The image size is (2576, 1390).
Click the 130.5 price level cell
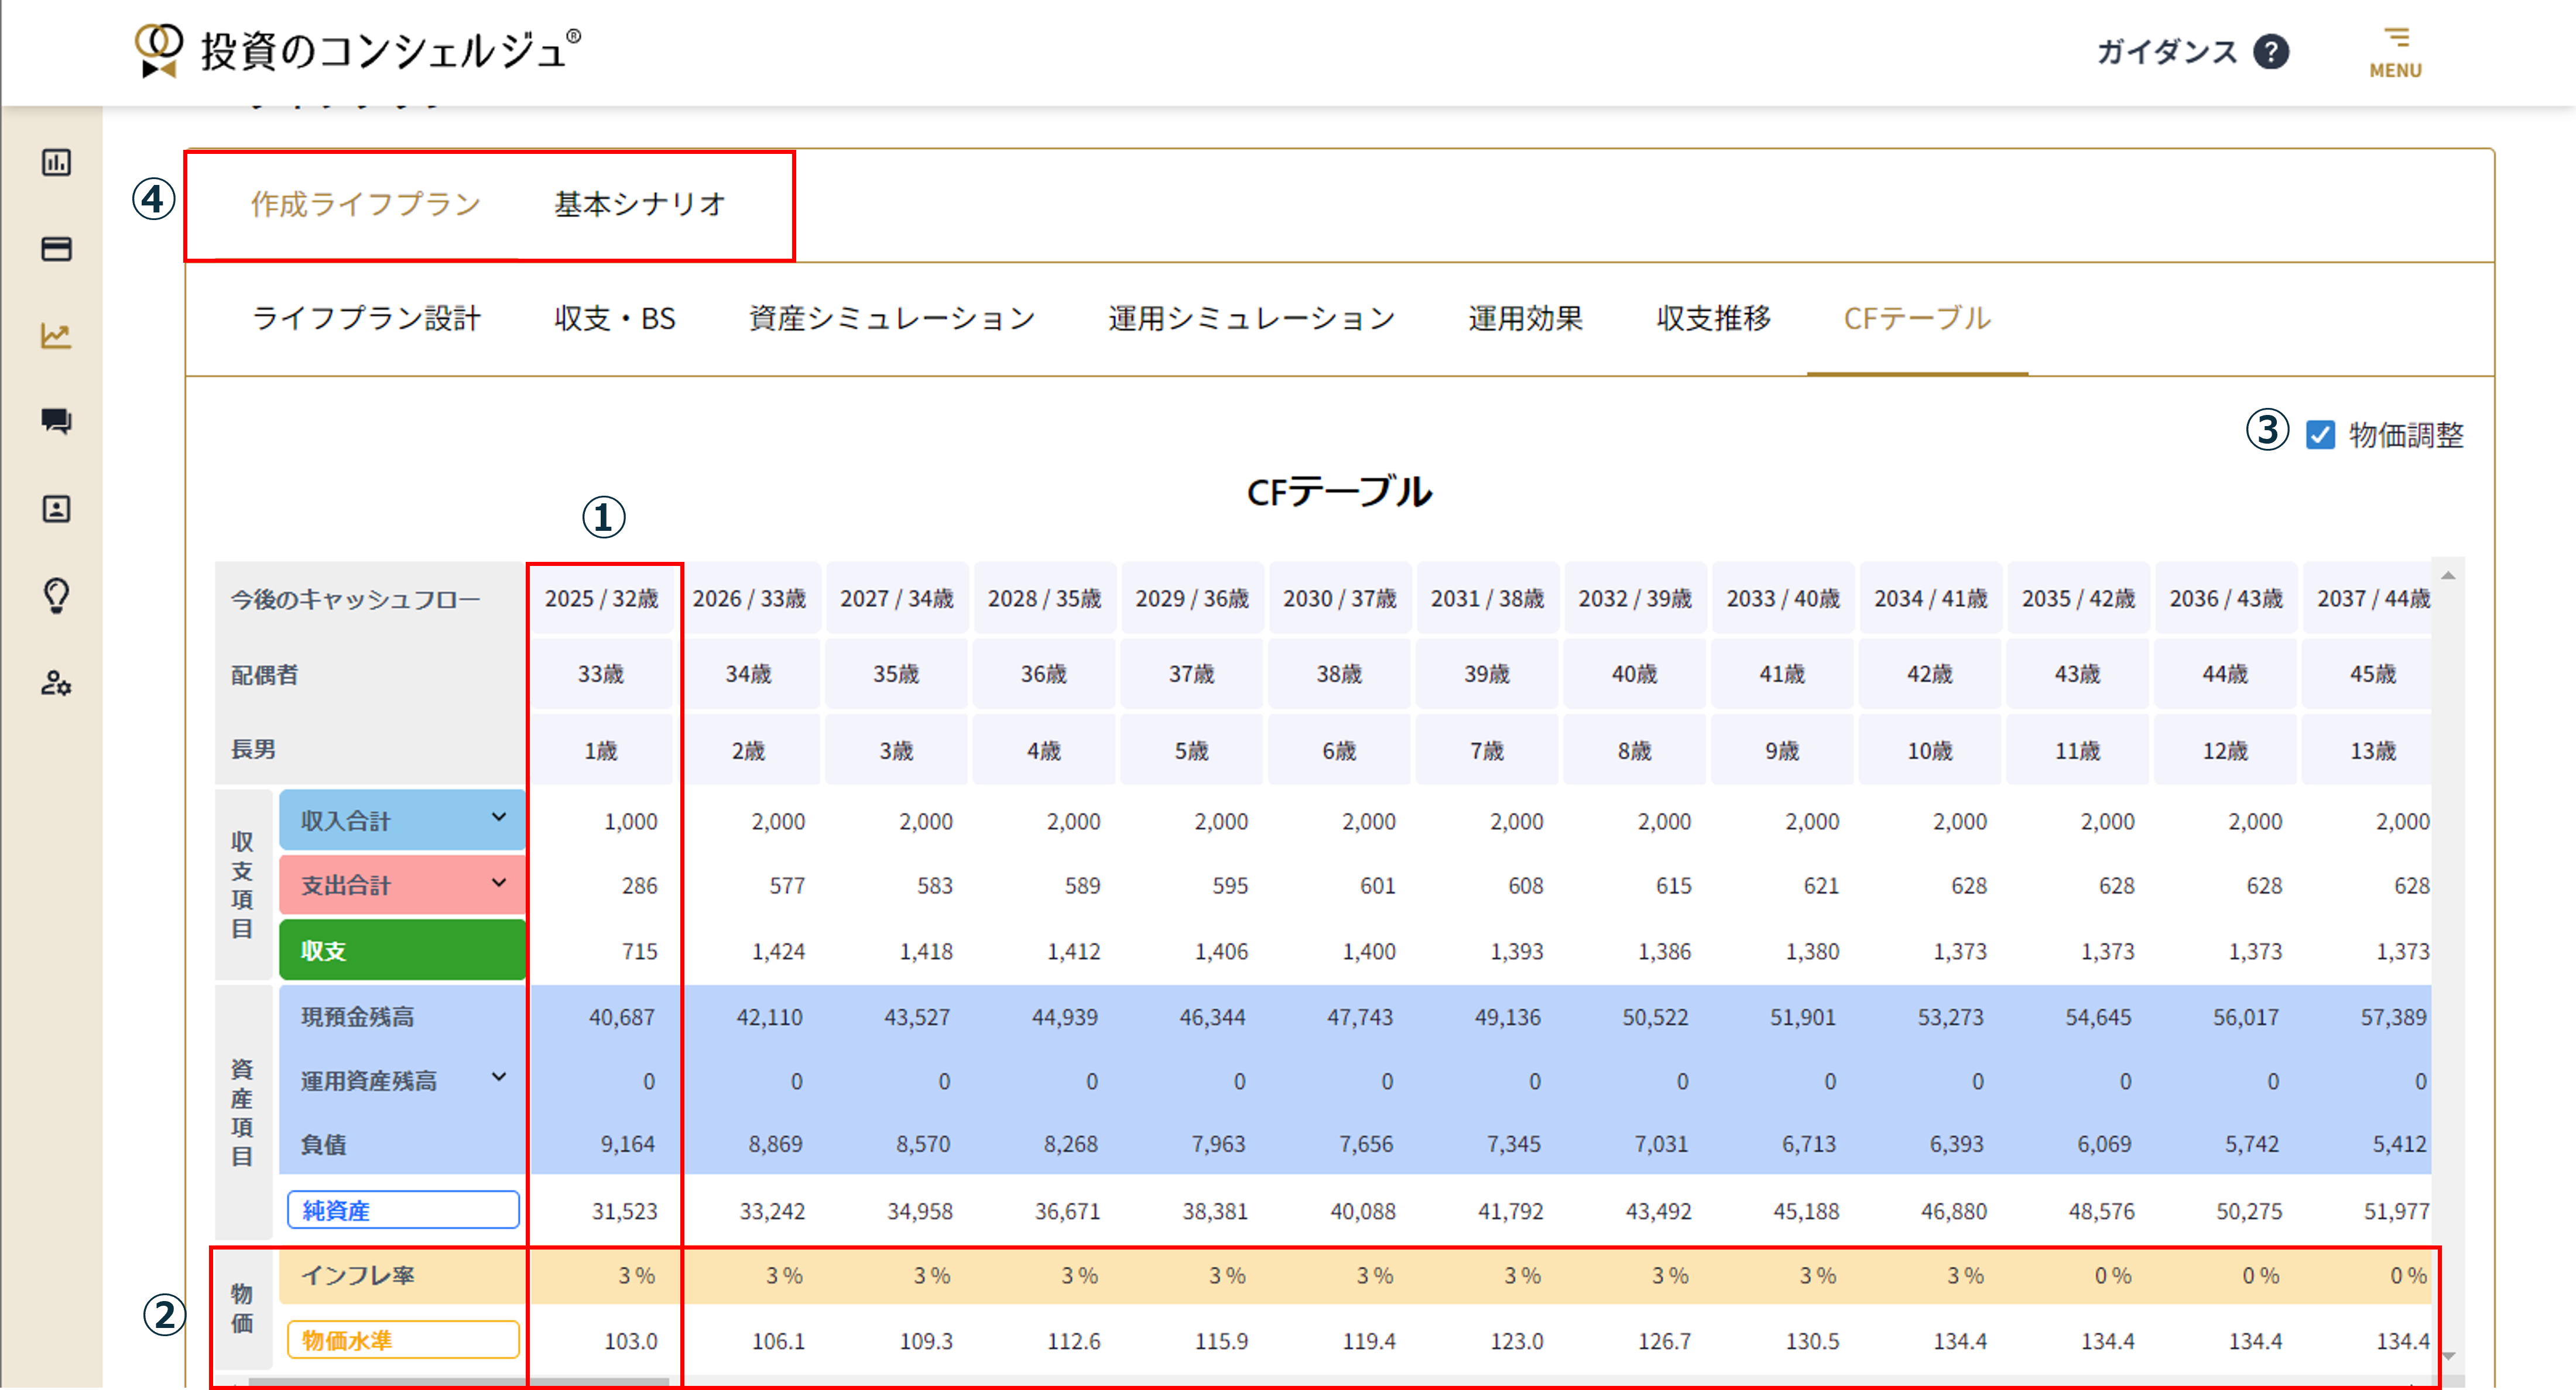tap(1812, 1341)
